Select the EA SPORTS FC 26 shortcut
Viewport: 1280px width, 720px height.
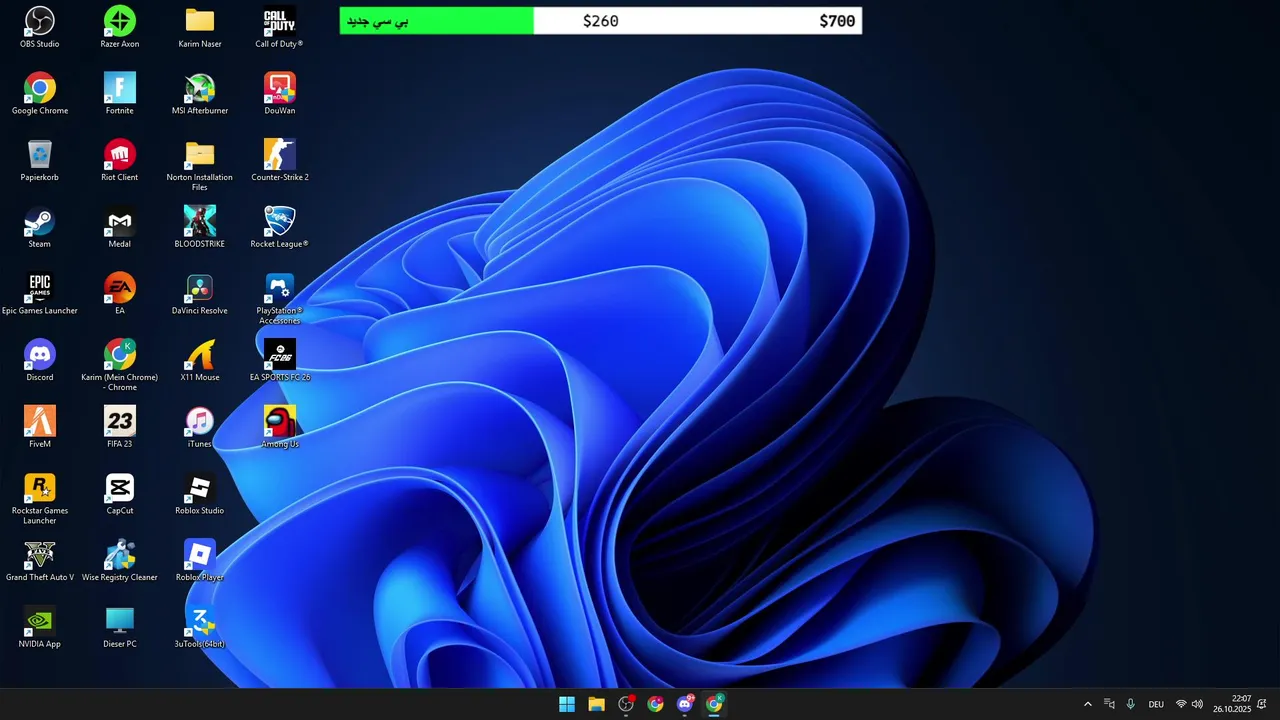tap(280, 361)
